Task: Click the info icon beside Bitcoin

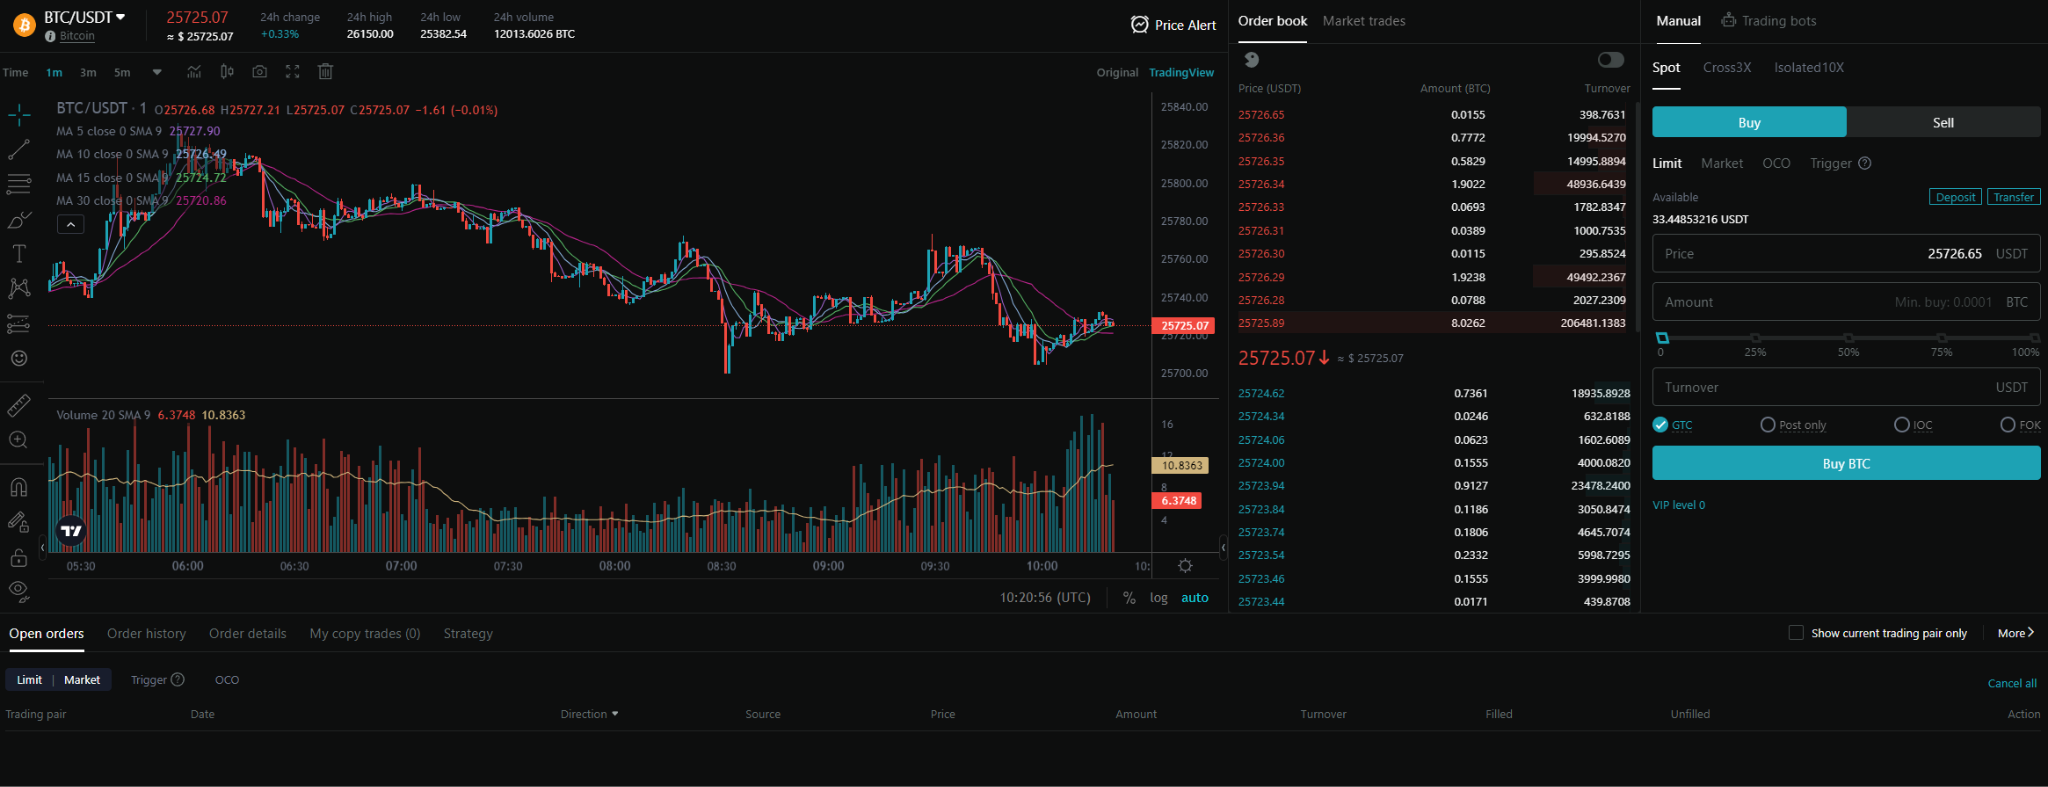Action: 50,36
